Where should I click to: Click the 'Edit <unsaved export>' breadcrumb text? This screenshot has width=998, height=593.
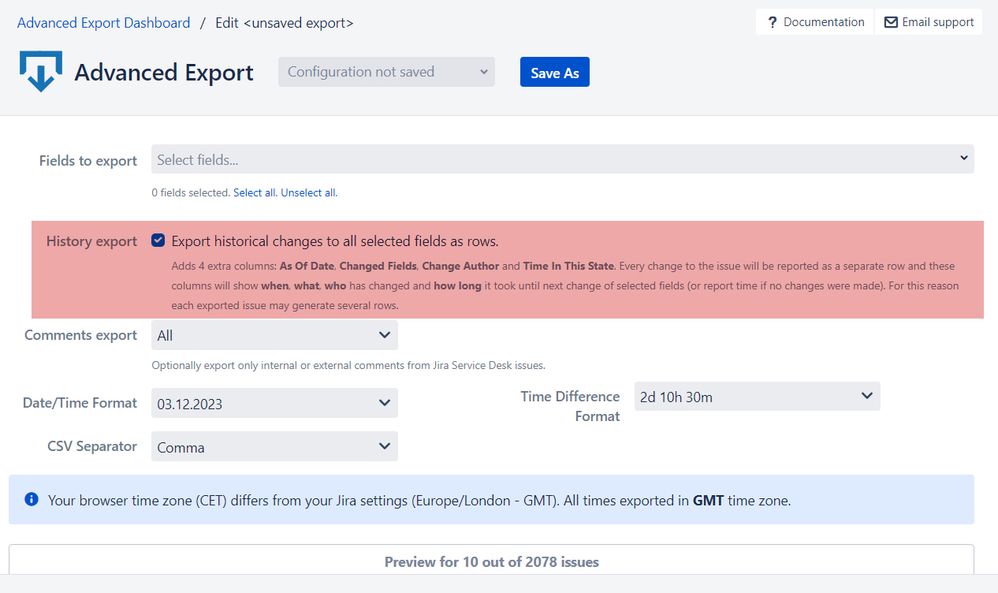tap(284, 23)
